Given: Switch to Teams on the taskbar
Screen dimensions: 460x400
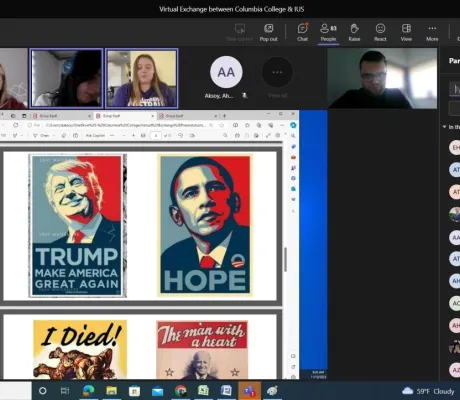Looking at the screenshot, I should (x=249, y=391).
